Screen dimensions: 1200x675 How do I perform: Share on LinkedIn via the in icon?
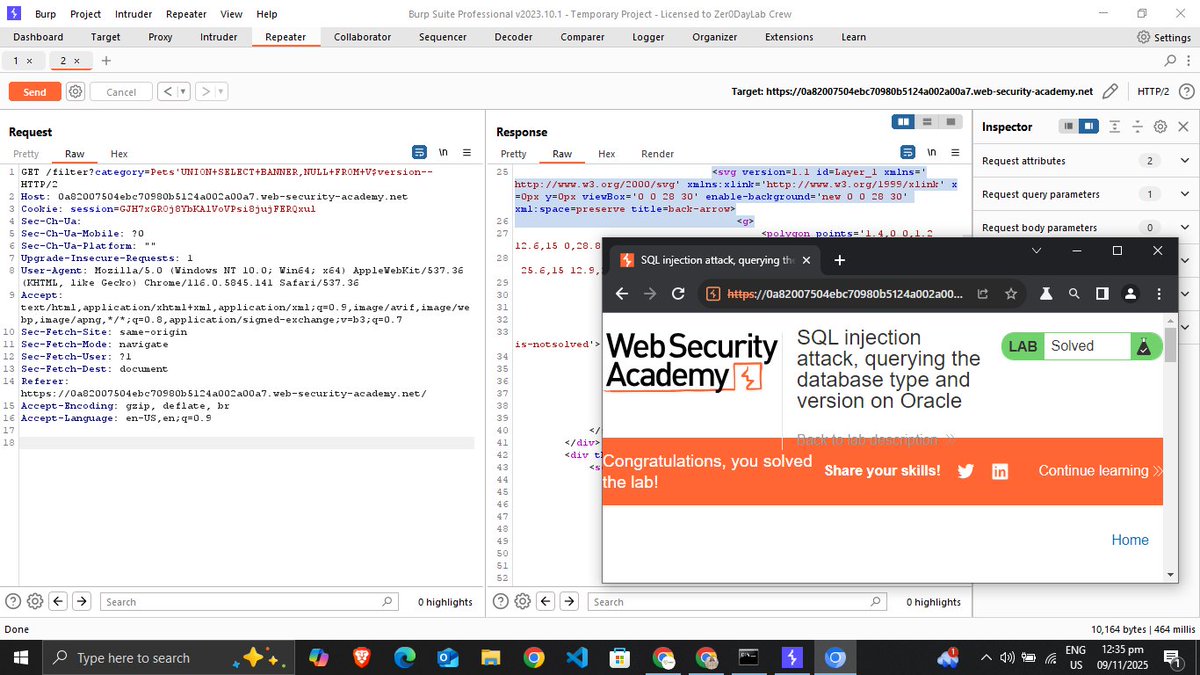1000,471
